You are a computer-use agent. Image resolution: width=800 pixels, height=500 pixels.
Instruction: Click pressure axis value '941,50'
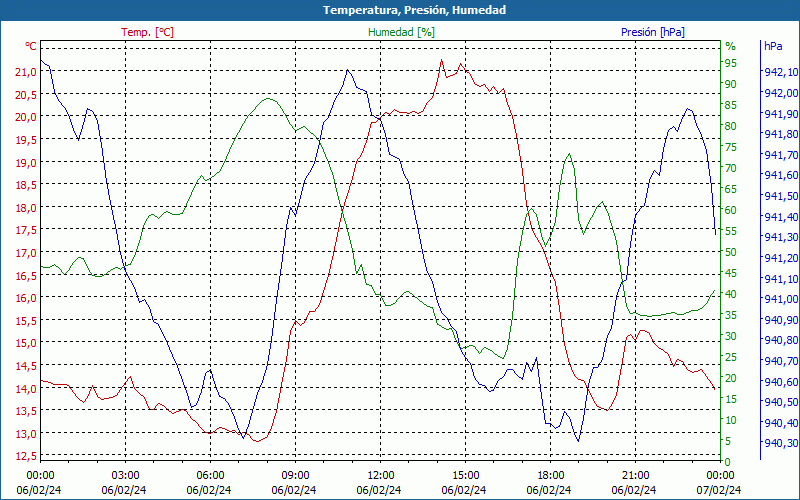click(781, 196)
